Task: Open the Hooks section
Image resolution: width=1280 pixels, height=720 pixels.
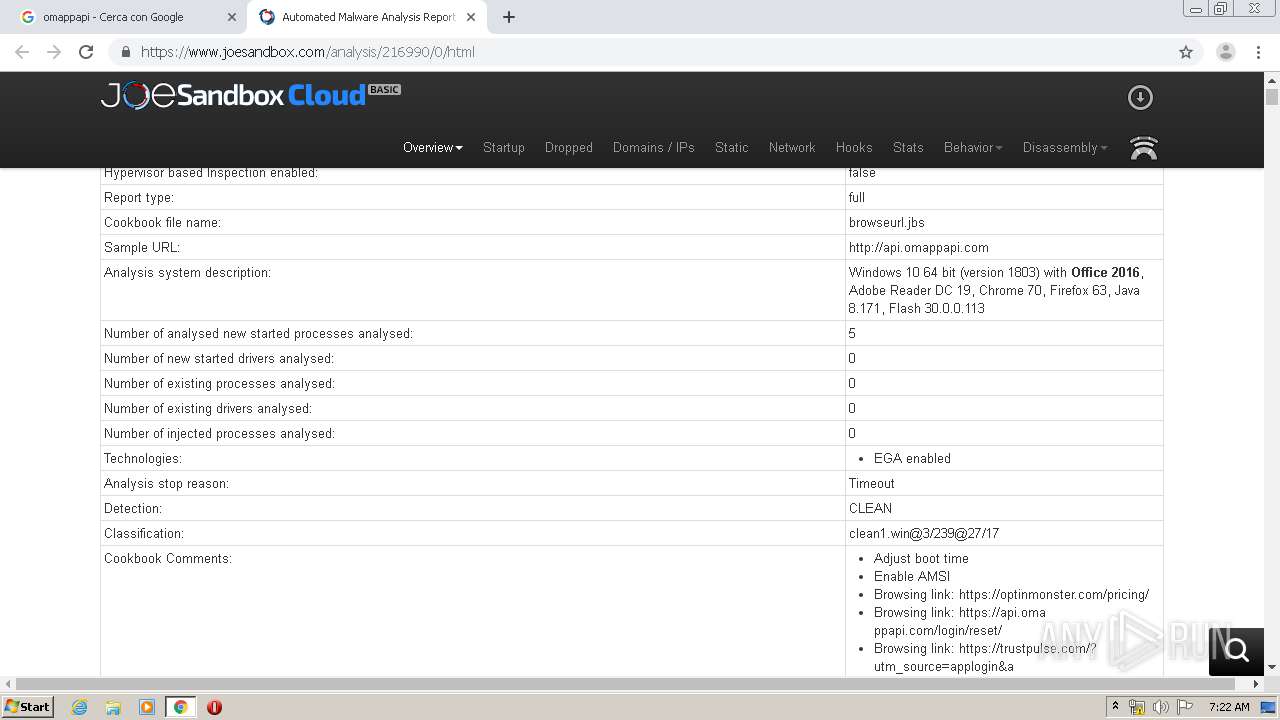Action: 854,147
